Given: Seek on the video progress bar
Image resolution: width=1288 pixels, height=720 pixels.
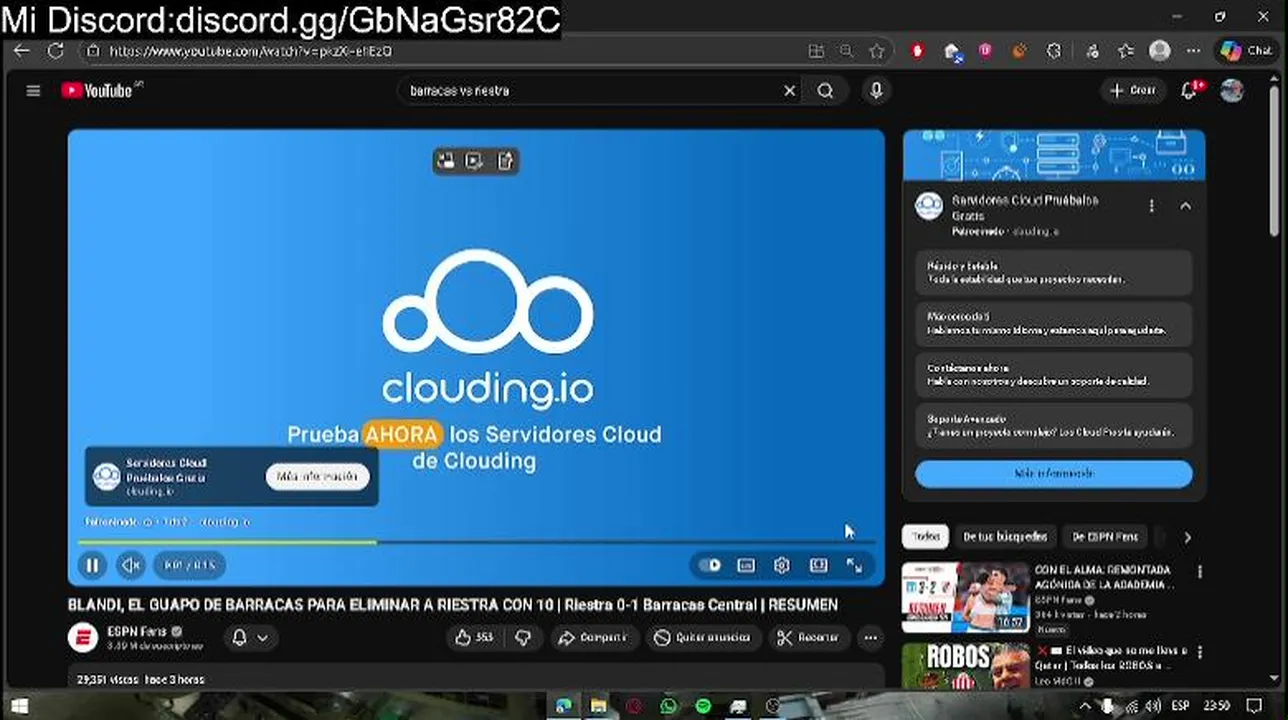Looking at the screenshot, I should tap(476, 542).
